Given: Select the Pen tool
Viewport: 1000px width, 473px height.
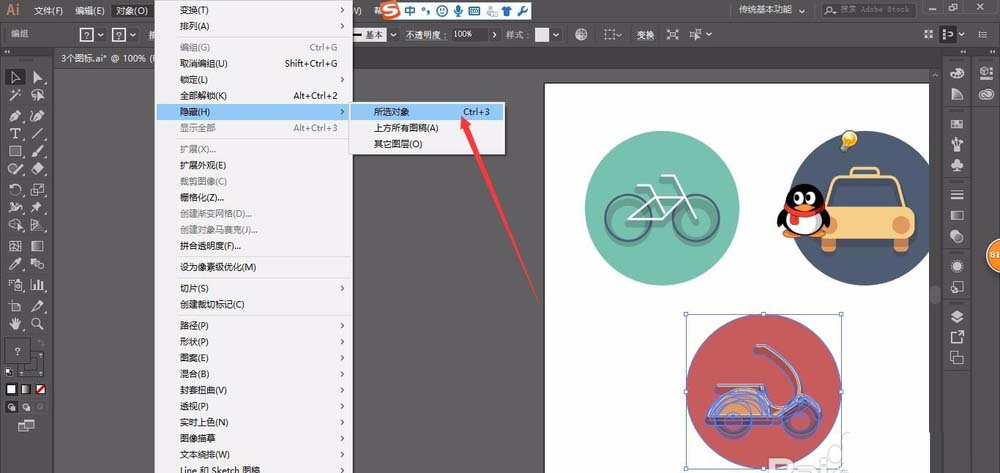Looking at the screenshot, I should (16, 115).
